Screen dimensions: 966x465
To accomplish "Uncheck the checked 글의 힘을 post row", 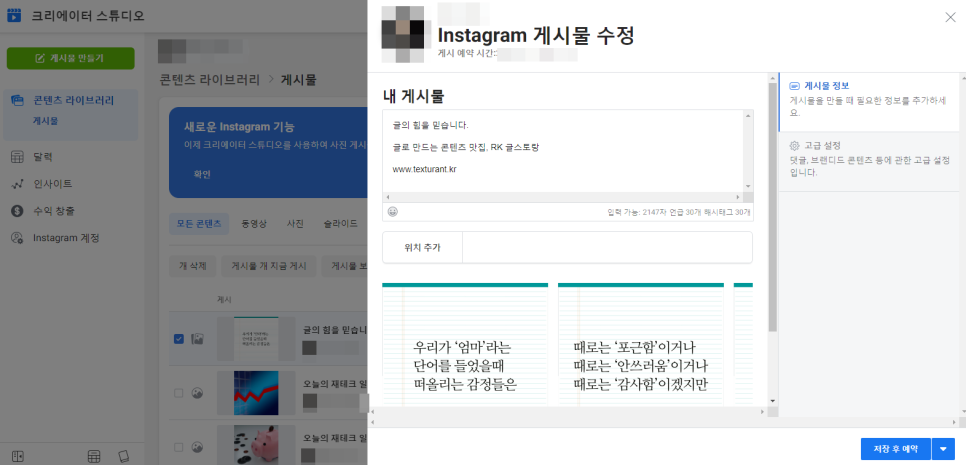I will coord(179,338).
